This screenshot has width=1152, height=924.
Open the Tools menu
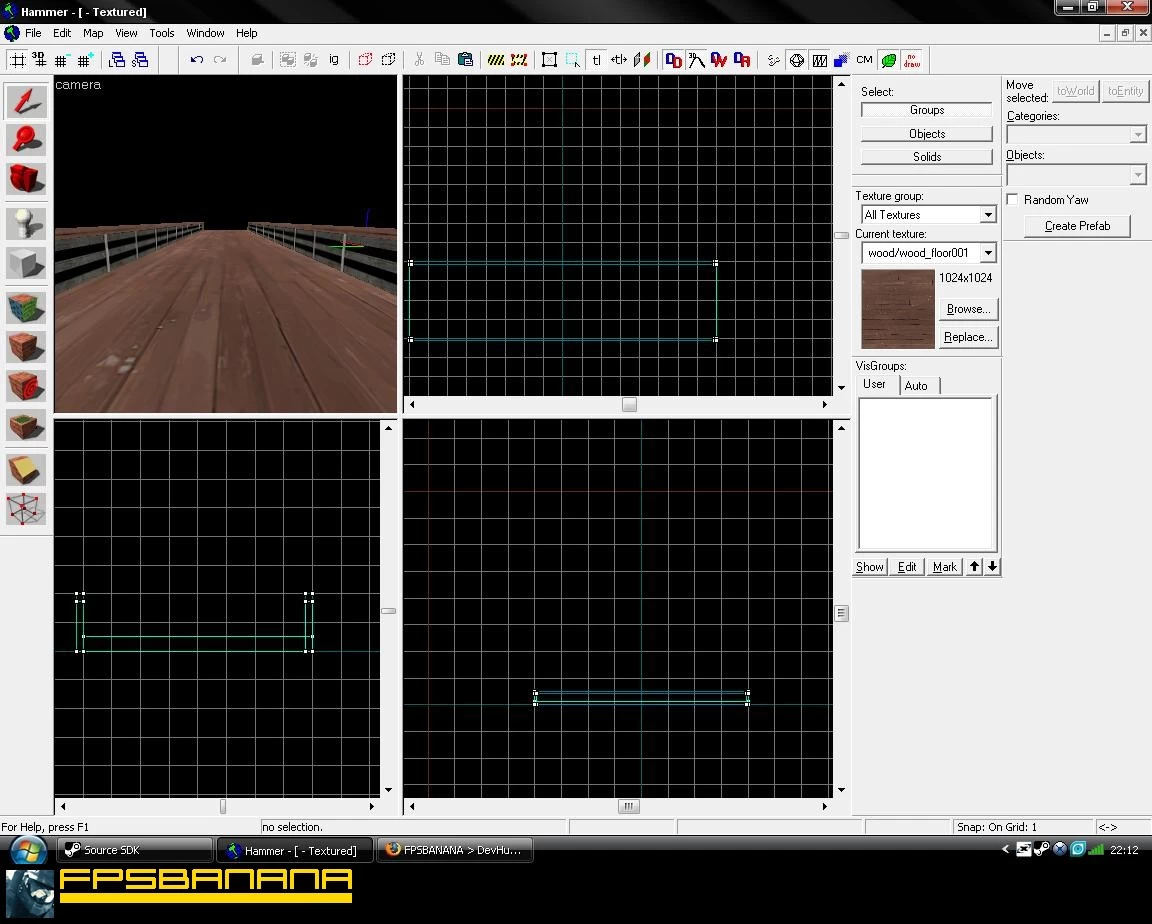(x=162, y=33)
